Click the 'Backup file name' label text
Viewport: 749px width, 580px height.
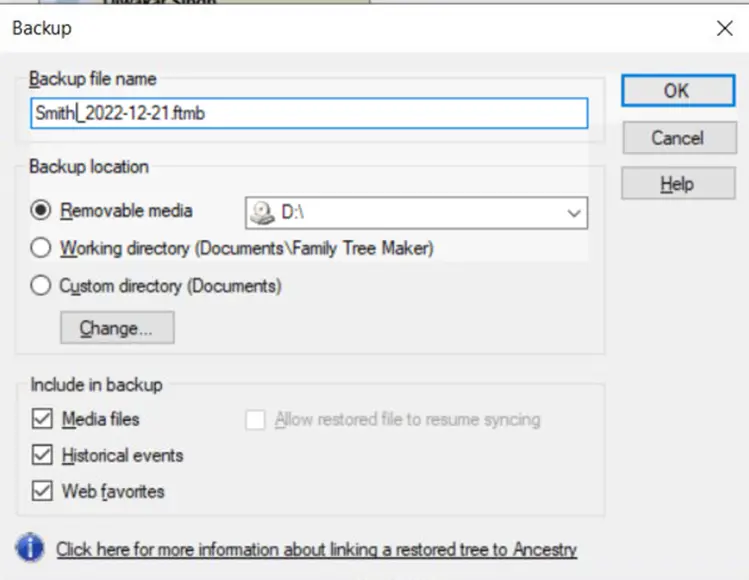93,79
